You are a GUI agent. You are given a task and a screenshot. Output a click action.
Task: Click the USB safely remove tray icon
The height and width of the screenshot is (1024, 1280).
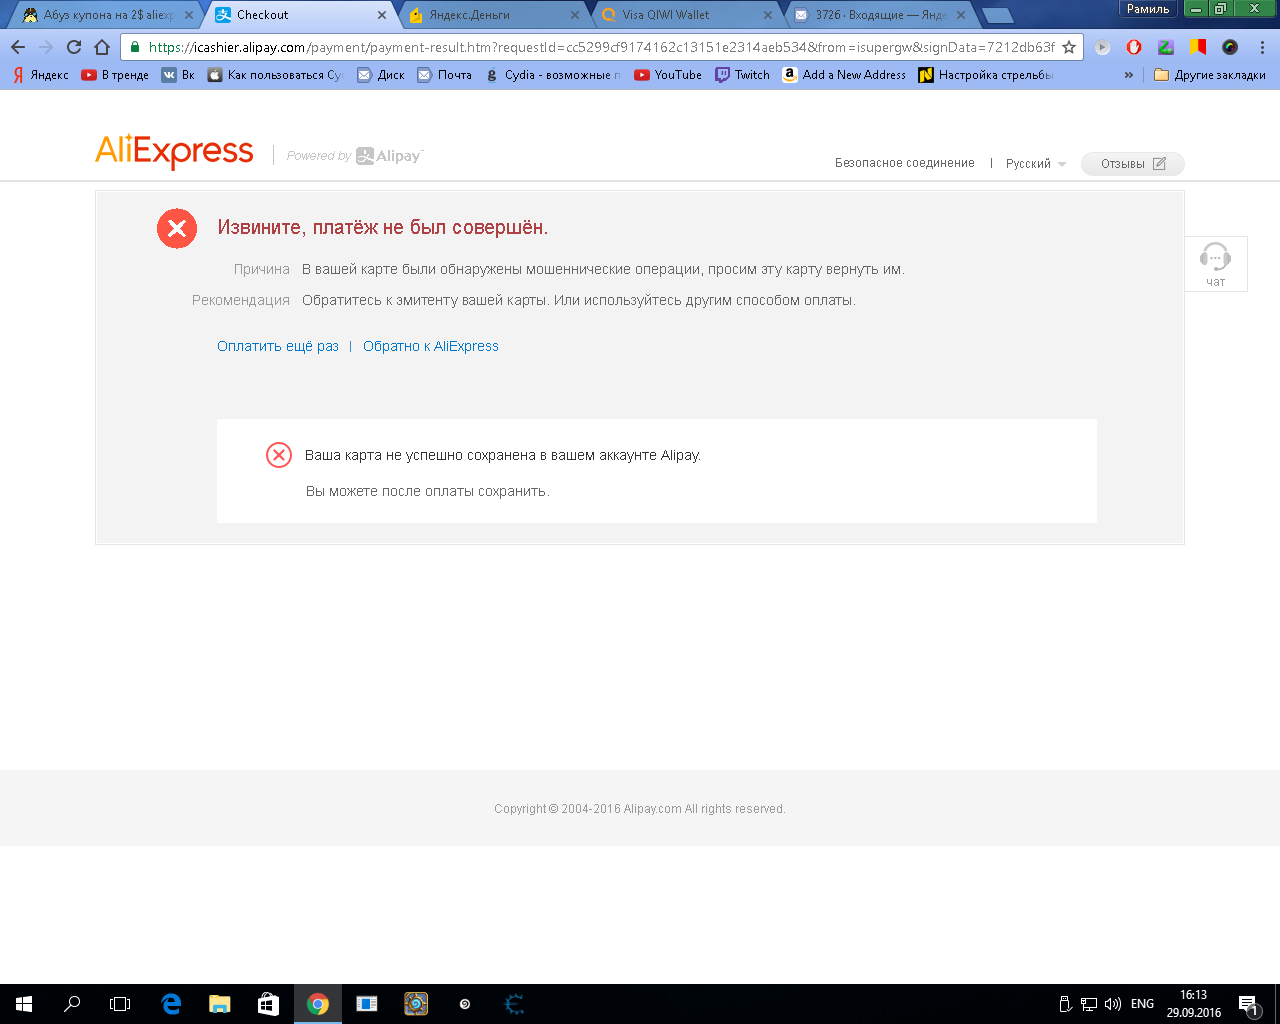1065,1004
